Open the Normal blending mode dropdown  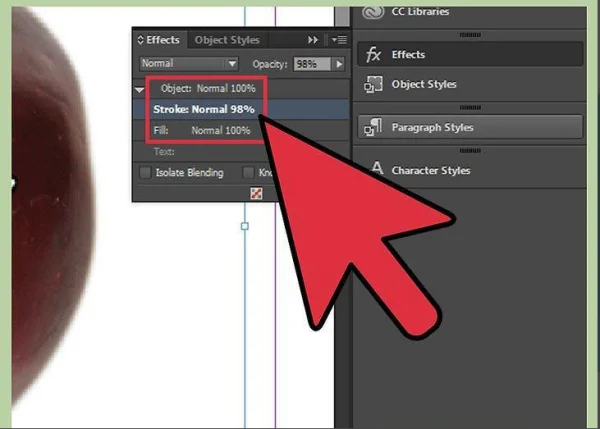point(189,64)
